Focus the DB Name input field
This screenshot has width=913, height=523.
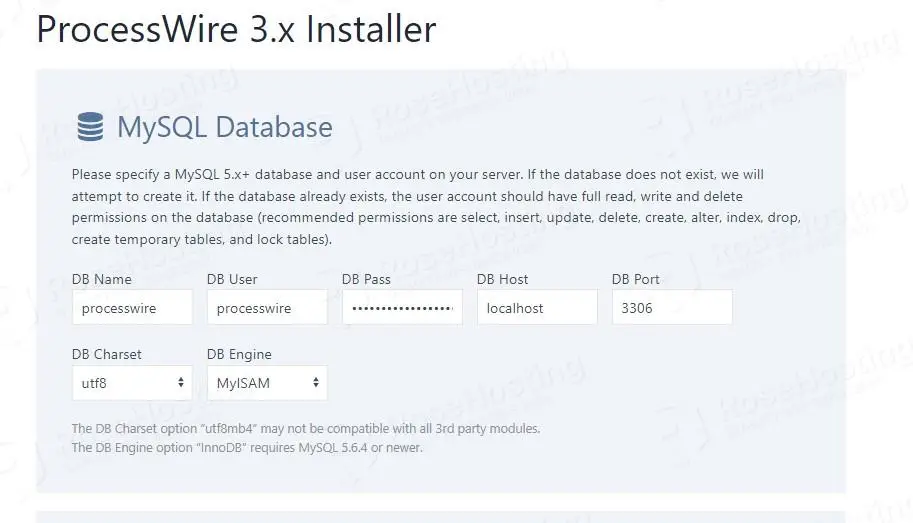point(132,308)
